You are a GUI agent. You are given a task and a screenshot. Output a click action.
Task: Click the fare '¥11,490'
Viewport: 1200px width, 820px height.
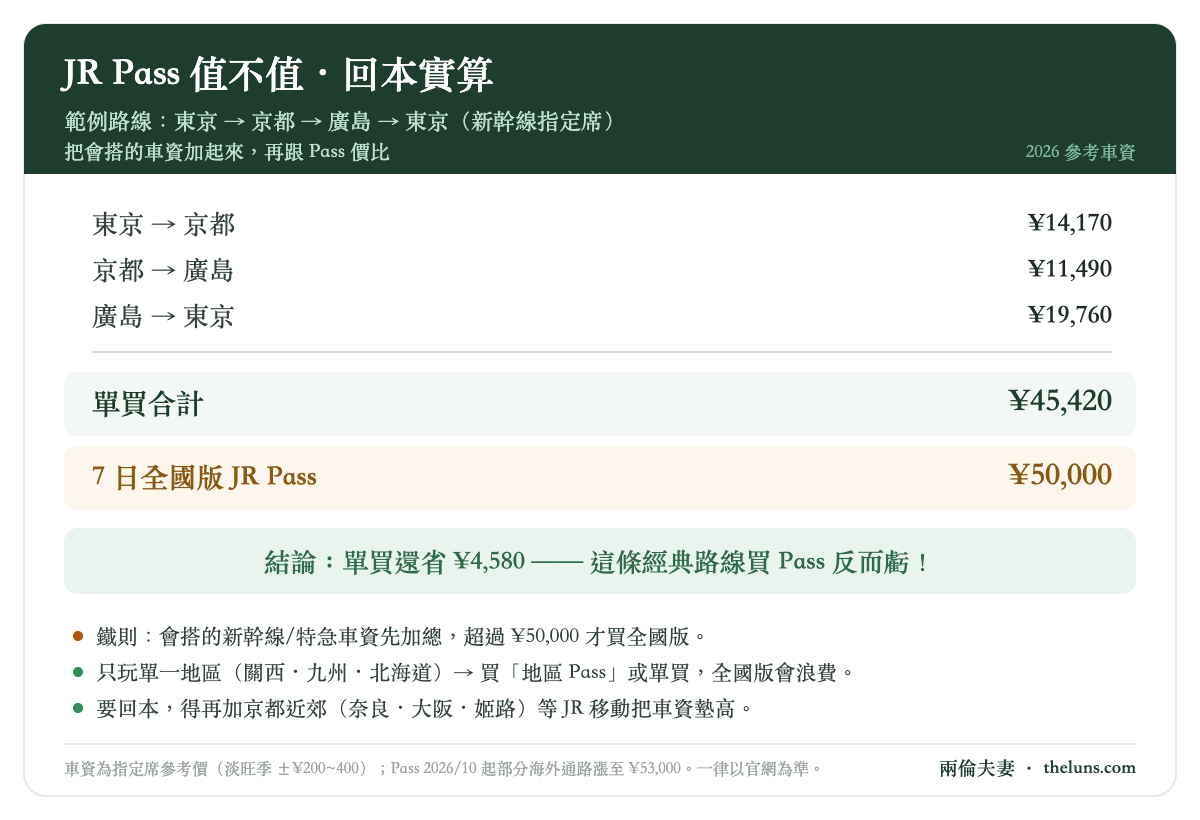coord(1069,269)
